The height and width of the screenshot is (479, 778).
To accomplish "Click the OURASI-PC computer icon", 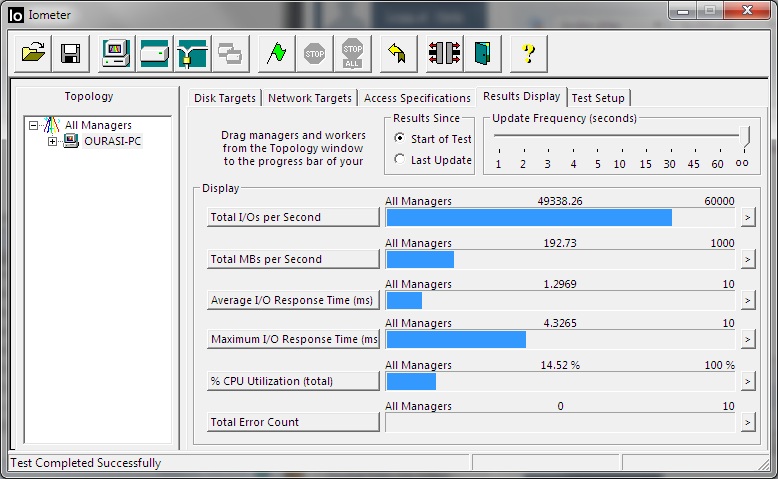I will (71, 141).
